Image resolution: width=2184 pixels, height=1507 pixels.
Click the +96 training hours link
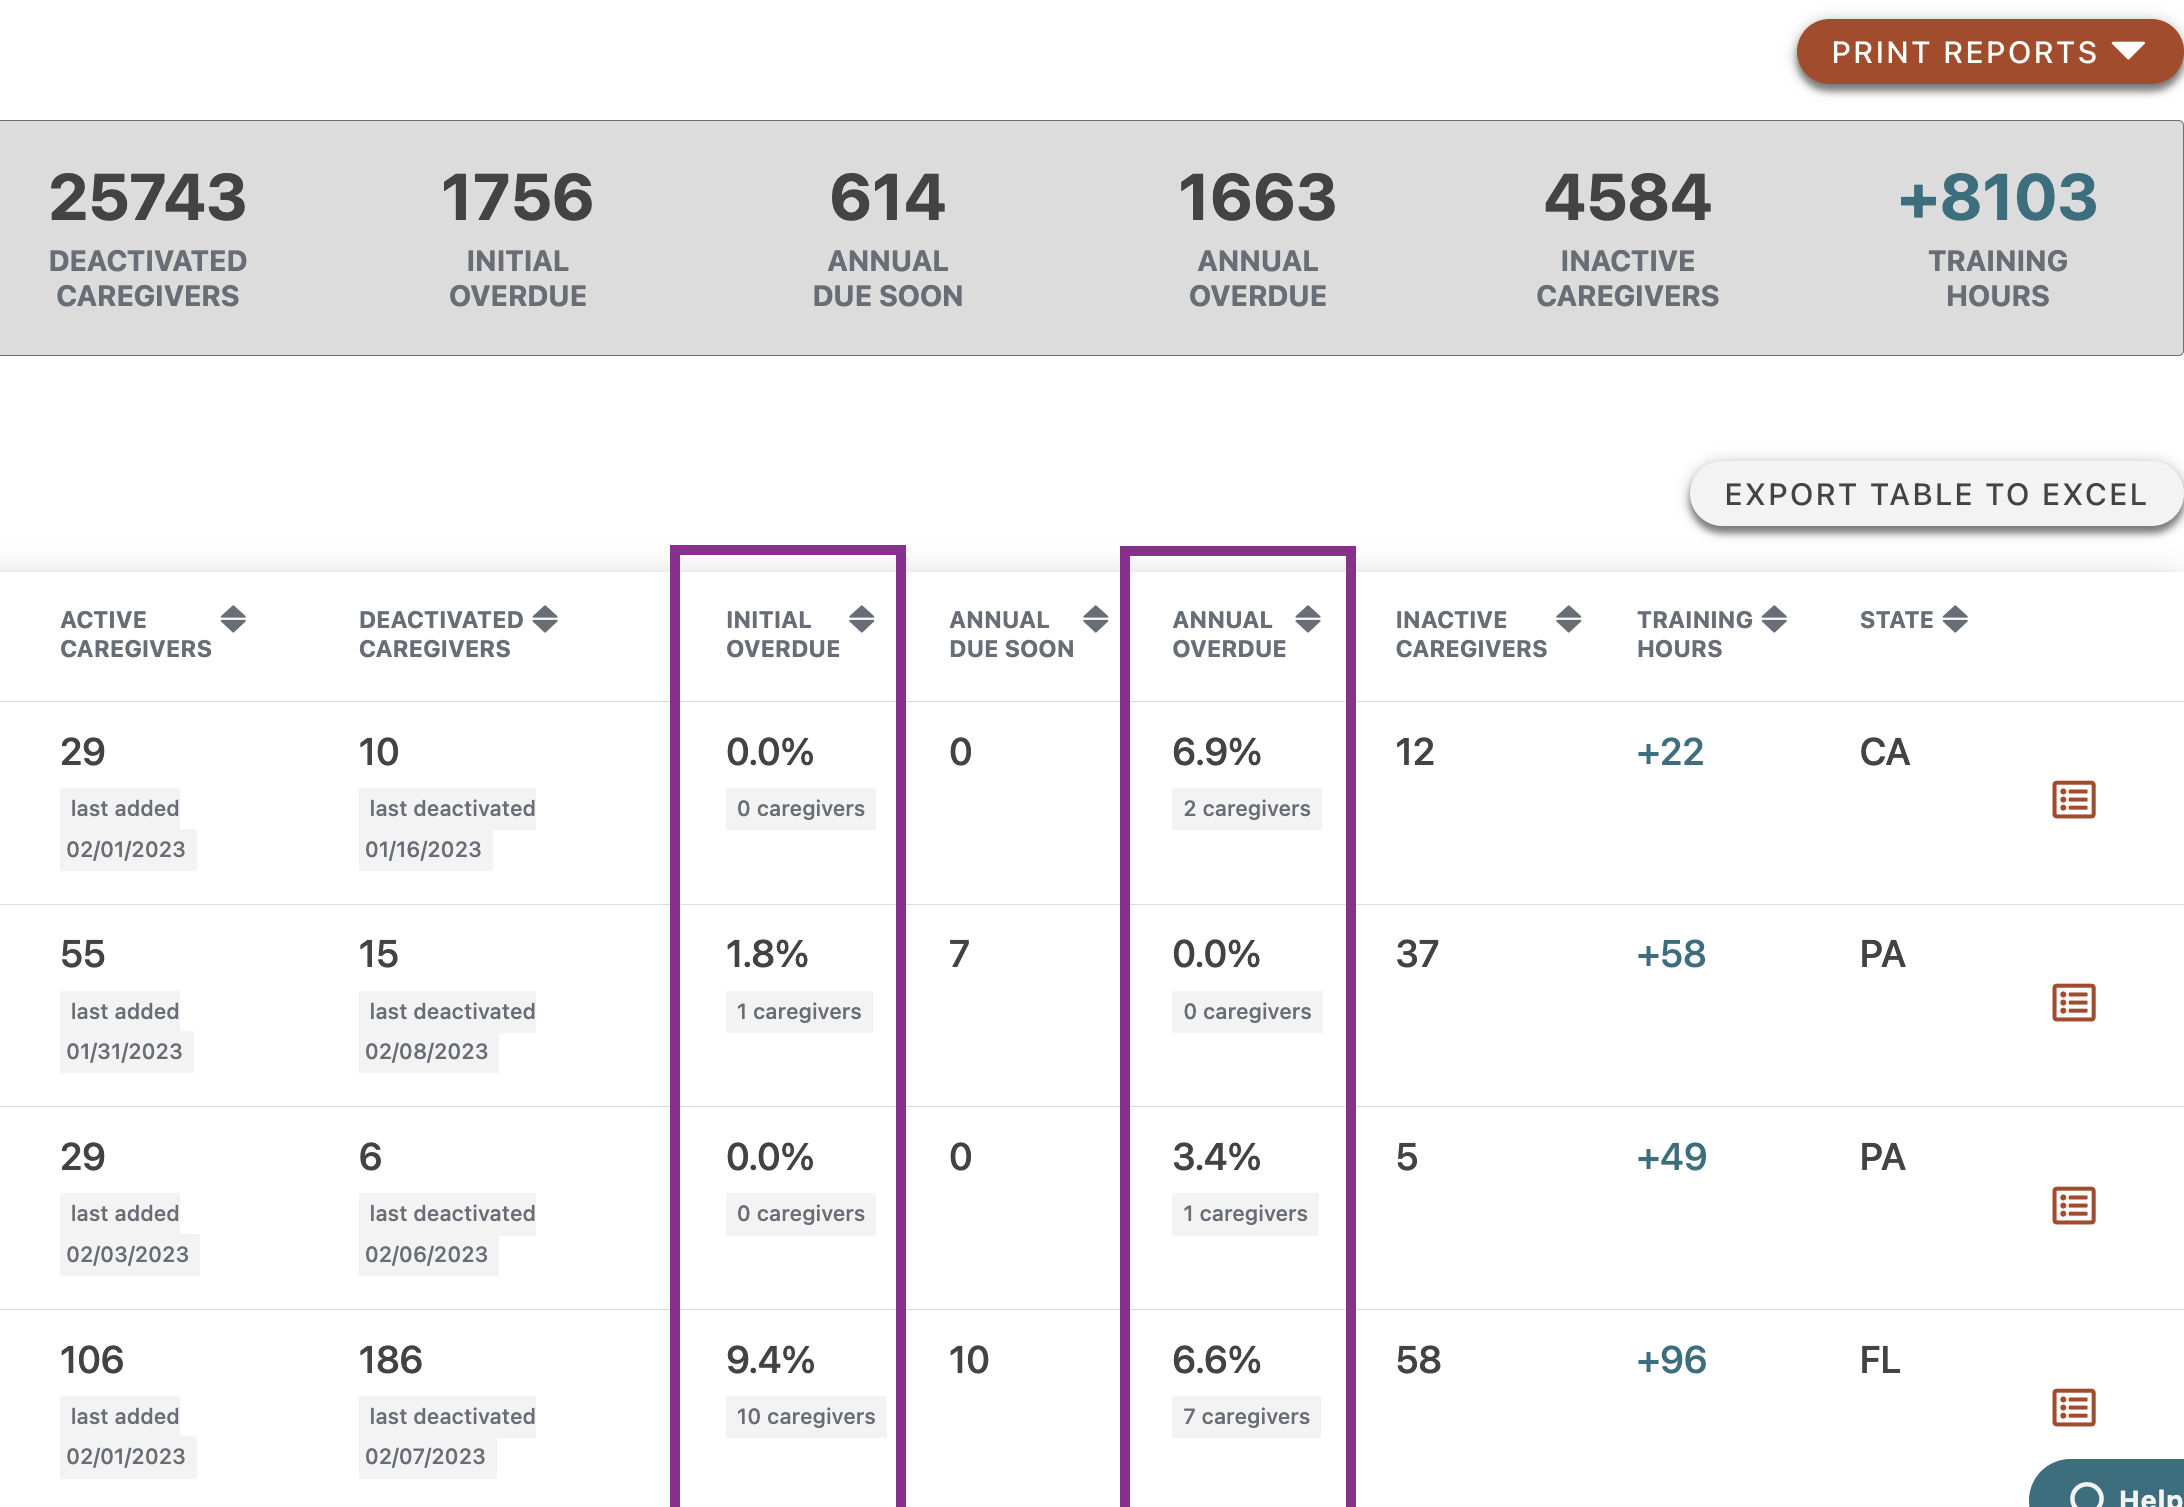1671,1360
